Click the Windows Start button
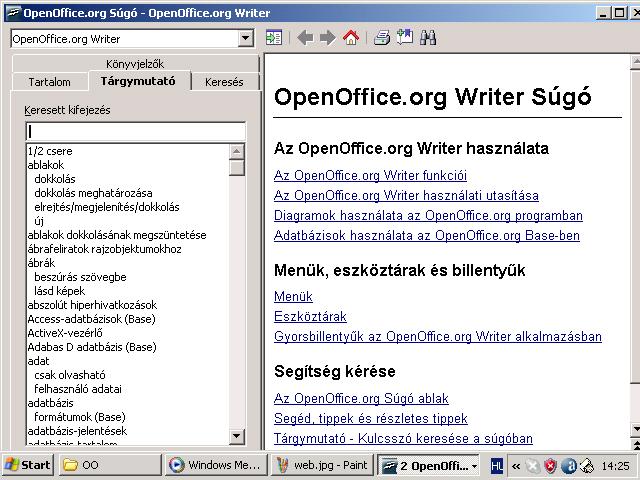Screen dimensions: 640x480 click(x=28, y=465)
